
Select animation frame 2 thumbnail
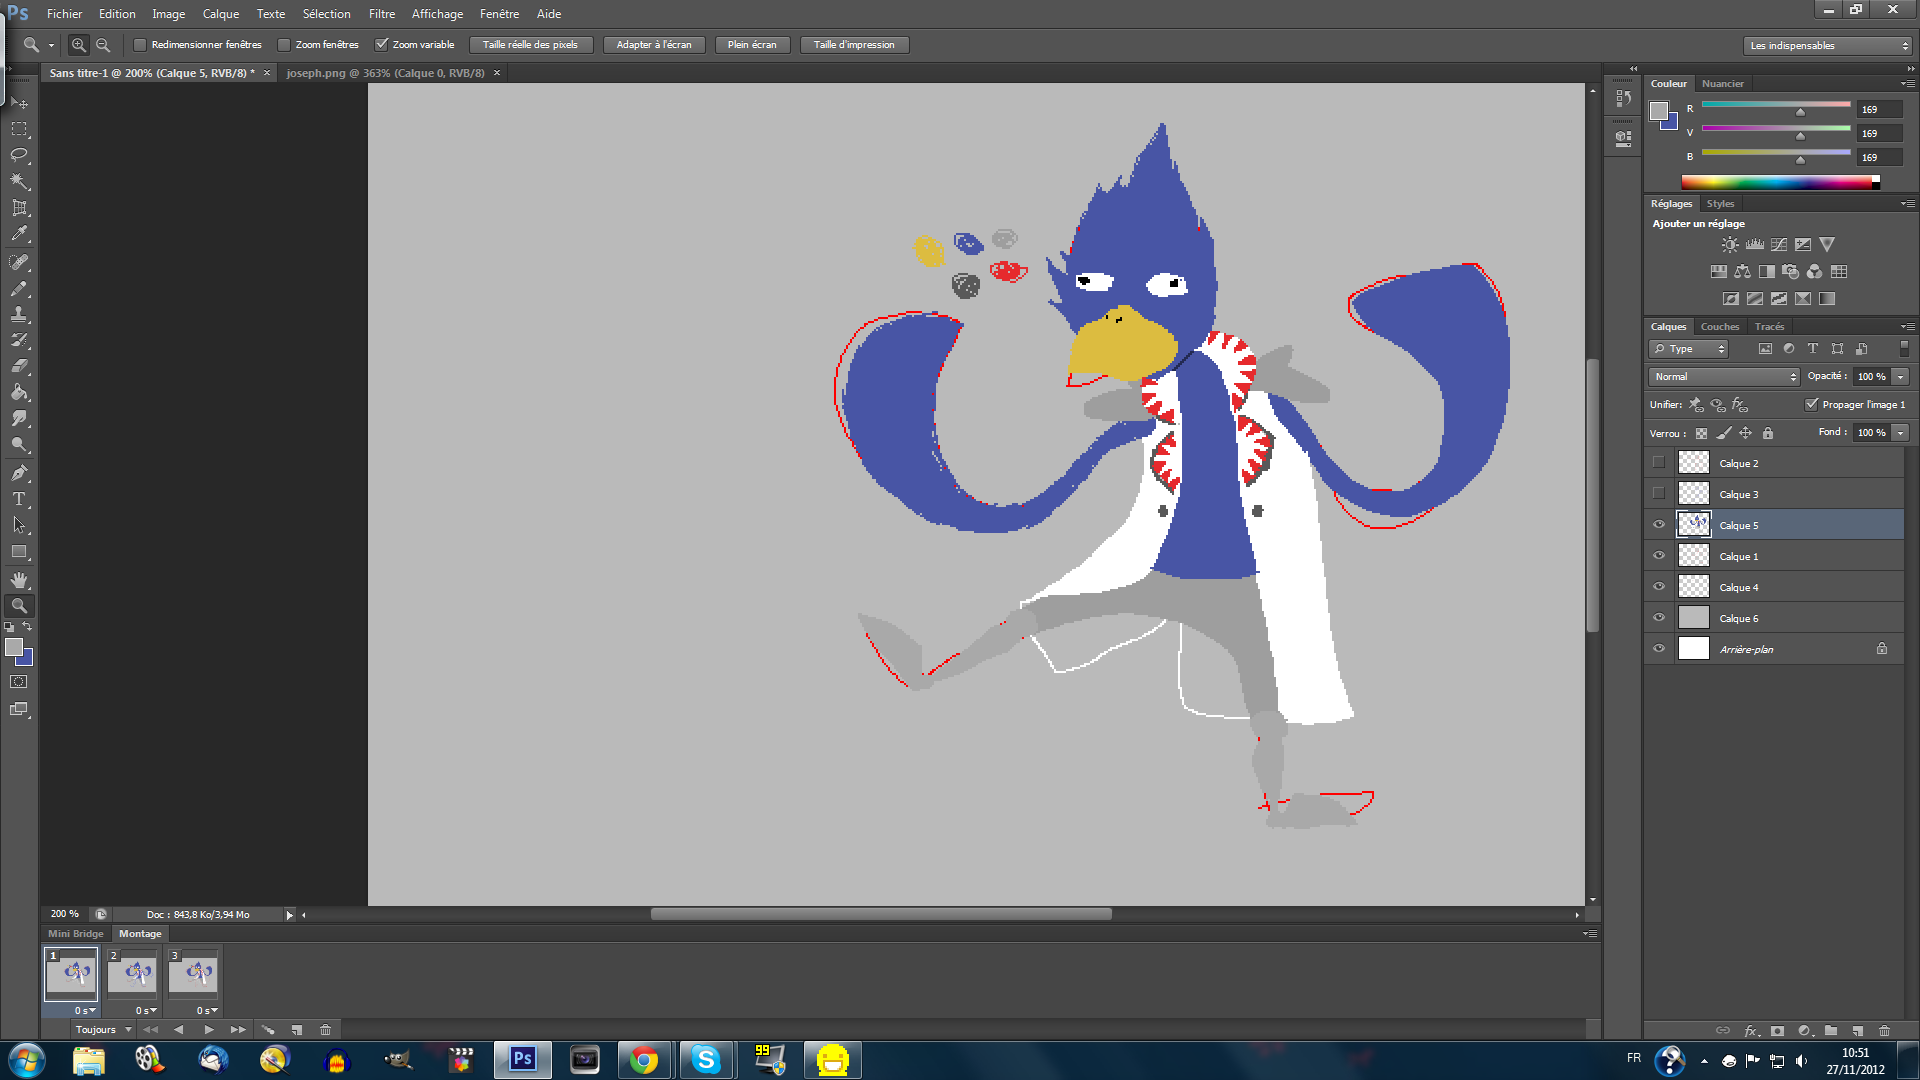pos(132,974)
